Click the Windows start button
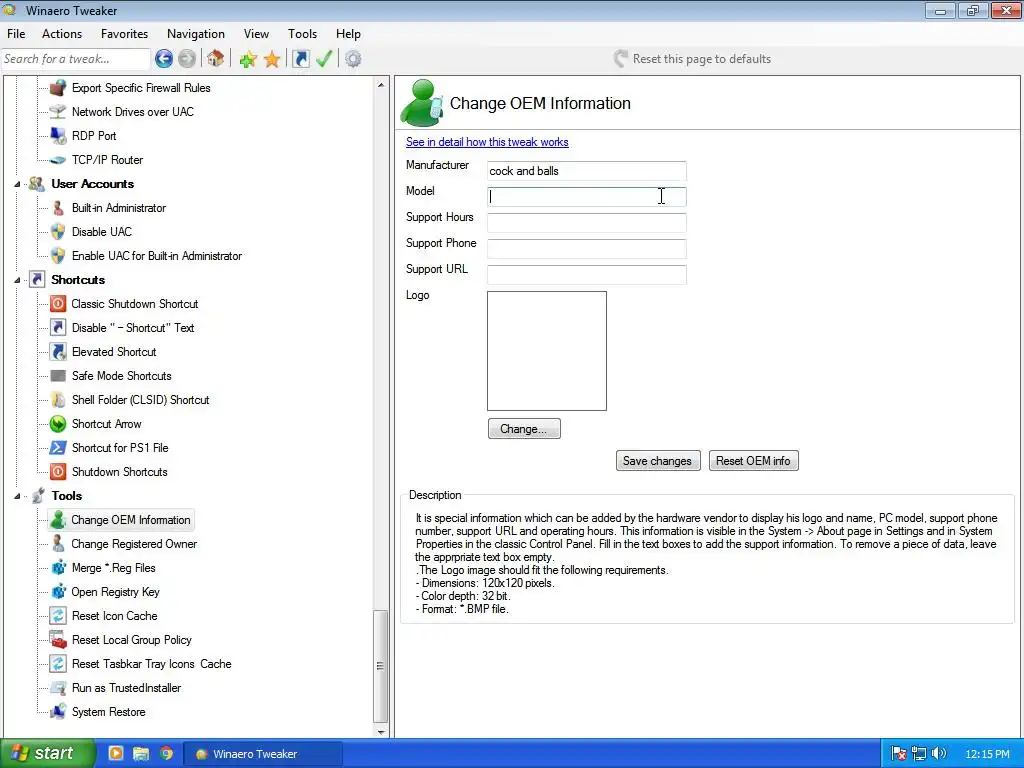 coord(48,754)
